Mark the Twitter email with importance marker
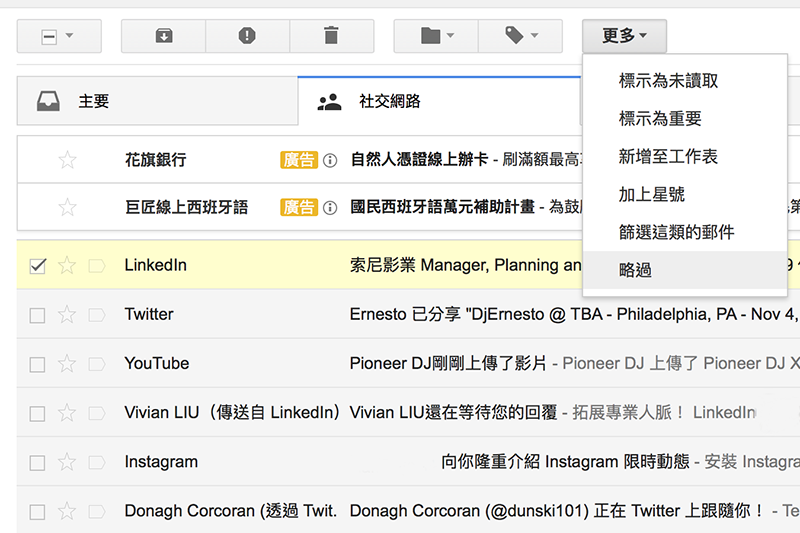800x533 pixels. pyautogui.click(x=97, y=315)
